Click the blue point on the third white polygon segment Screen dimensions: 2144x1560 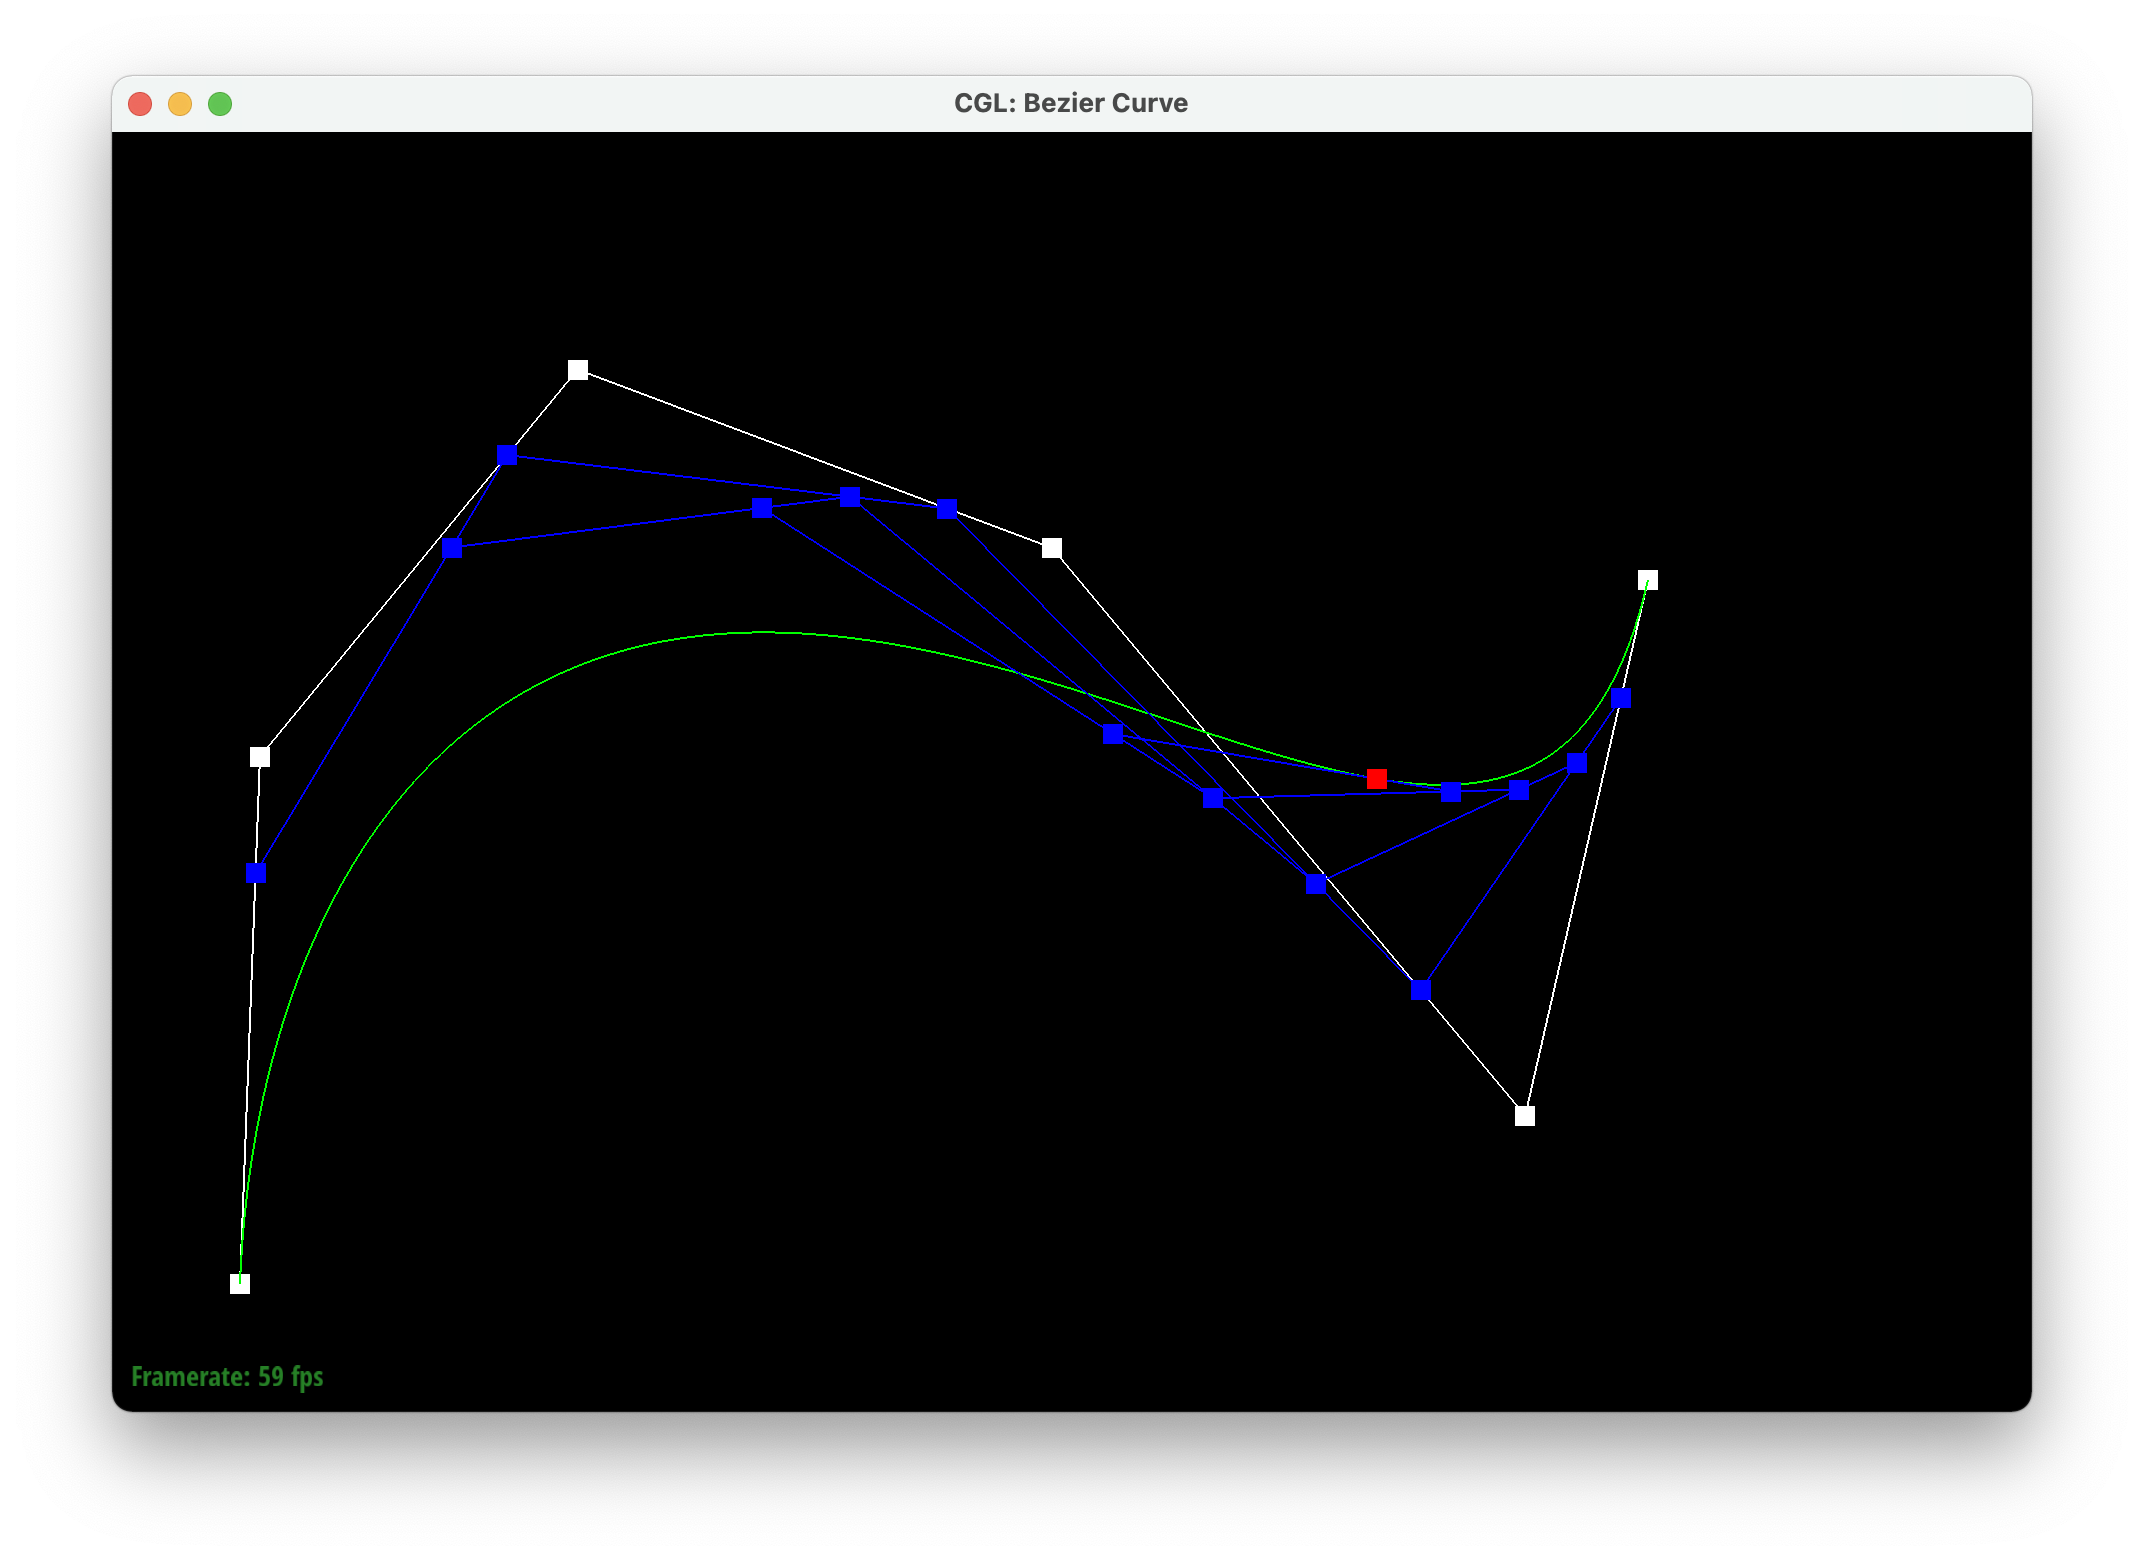(x=948, y=510)
